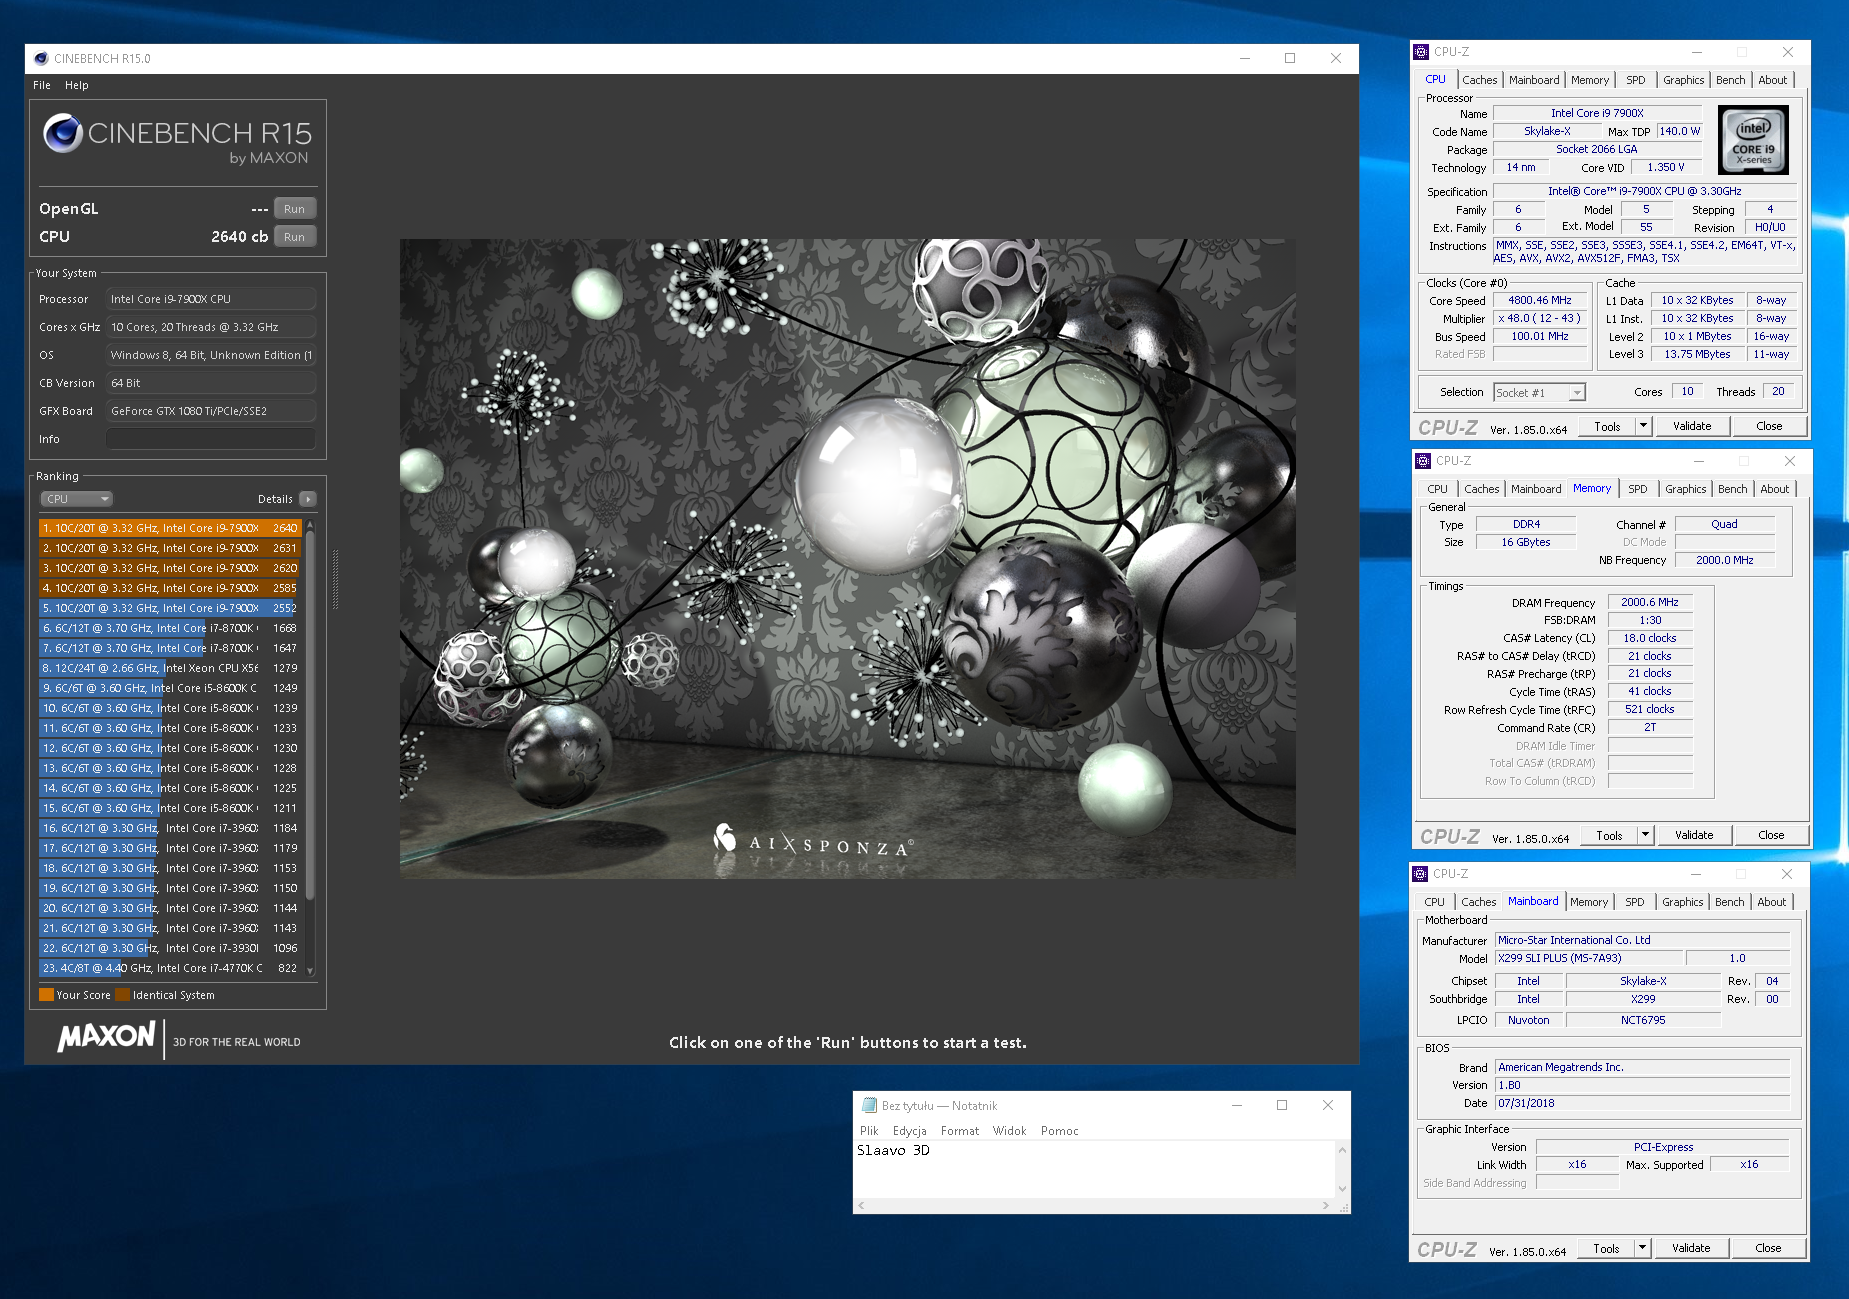The width and height of the screenshot is (1849, 1299).
Task: Select ranking entry 23 i7-4770K score 822
Action: pos(170,968)
